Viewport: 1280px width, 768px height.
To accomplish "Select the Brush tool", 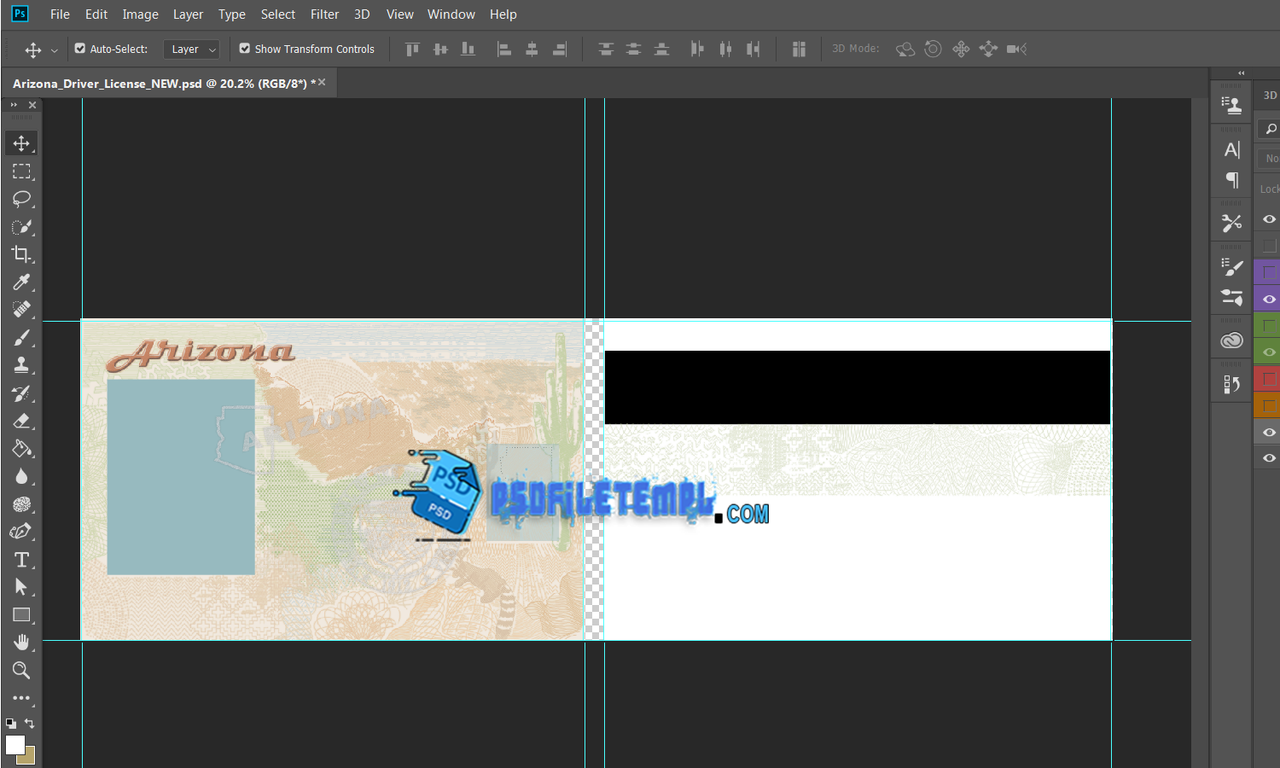I will (x=21, y=337).
